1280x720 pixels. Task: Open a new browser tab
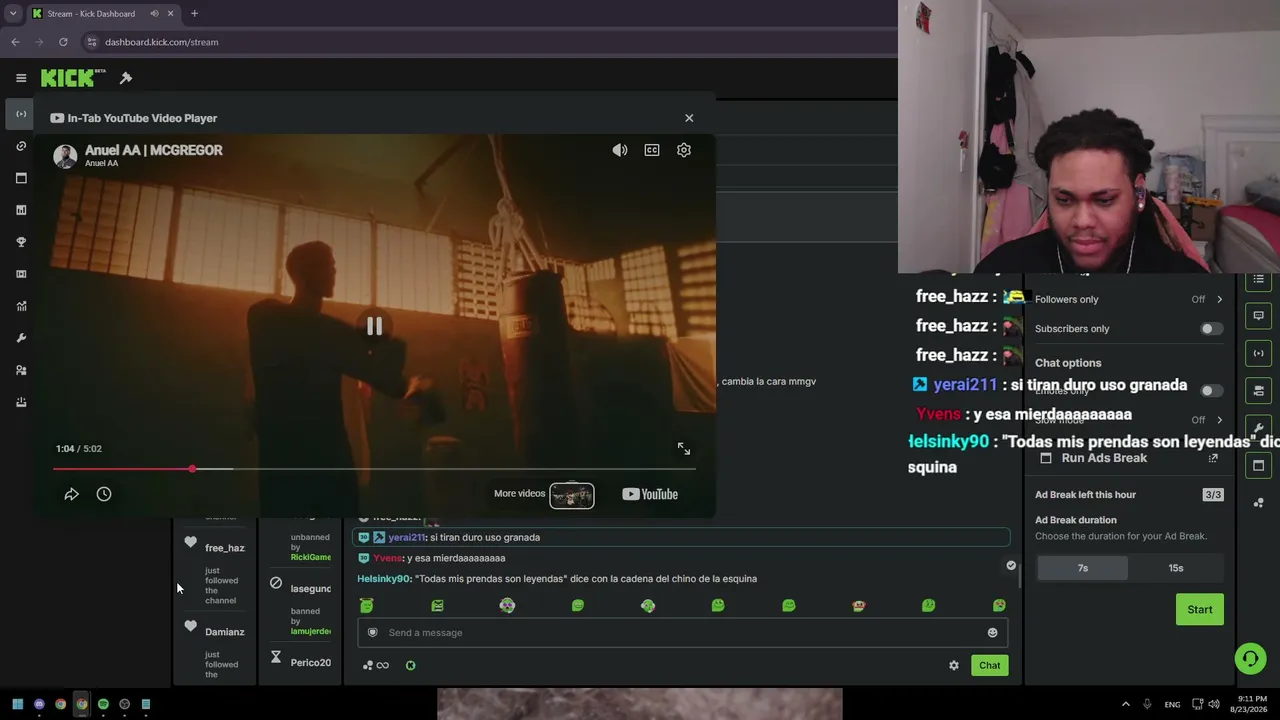(194, 14)
